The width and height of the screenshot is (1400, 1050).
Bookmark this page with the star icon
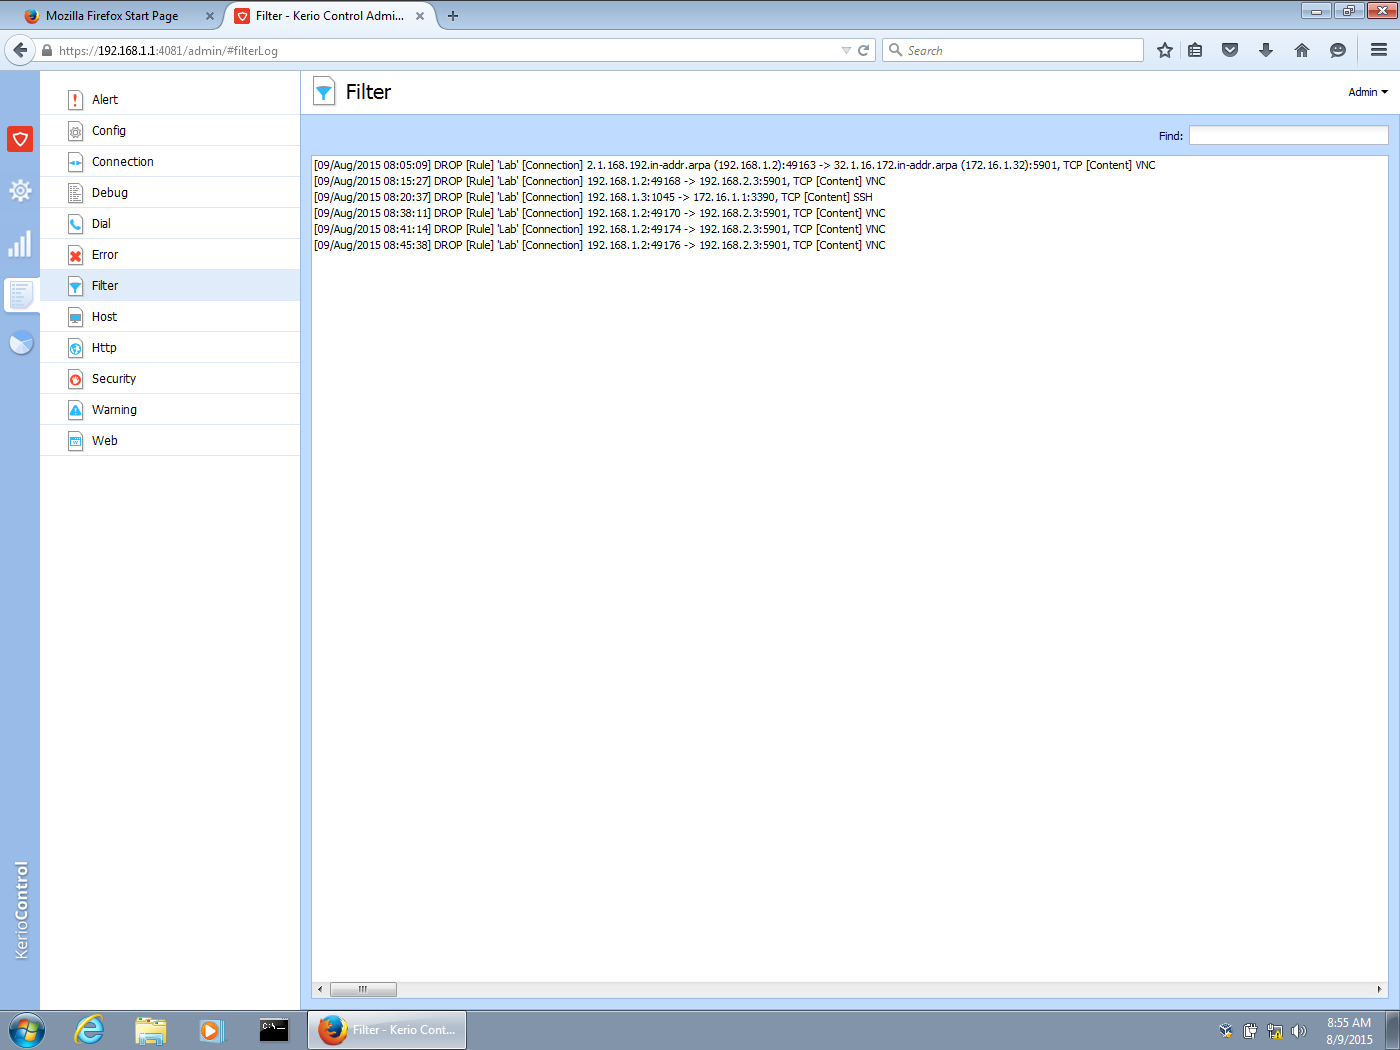click(x=1165, y=50)
